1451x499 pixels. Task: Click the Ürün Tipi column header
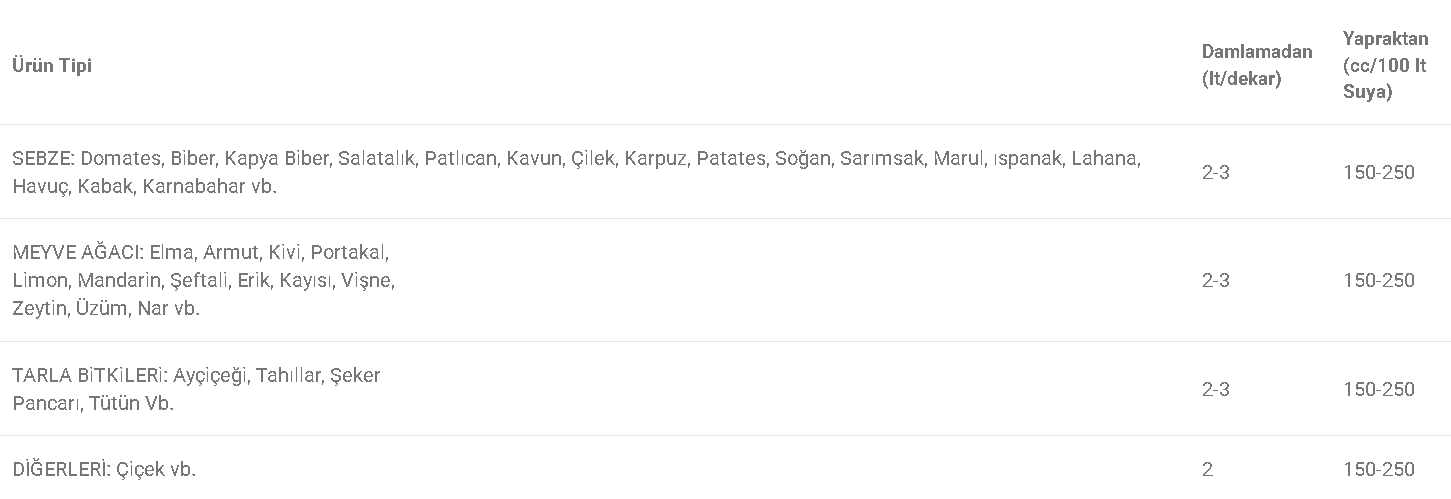[52, 66]
